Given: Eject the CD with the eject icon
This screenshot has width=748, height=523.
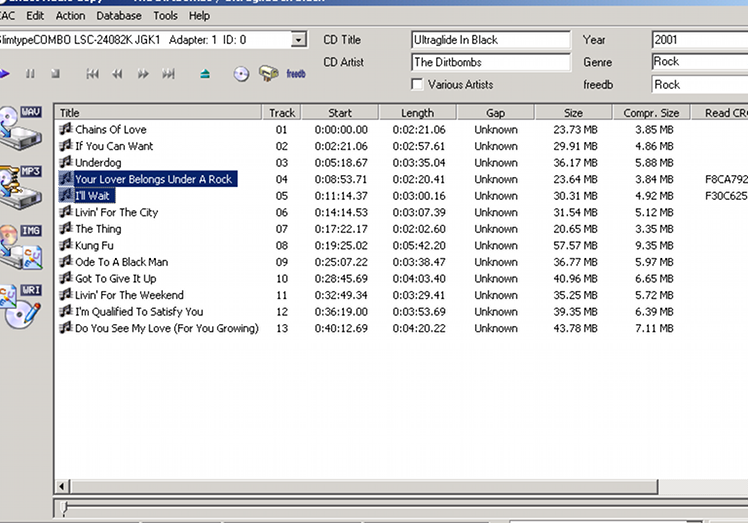Looking at the screenshot, I should click(x=205, y=73).
